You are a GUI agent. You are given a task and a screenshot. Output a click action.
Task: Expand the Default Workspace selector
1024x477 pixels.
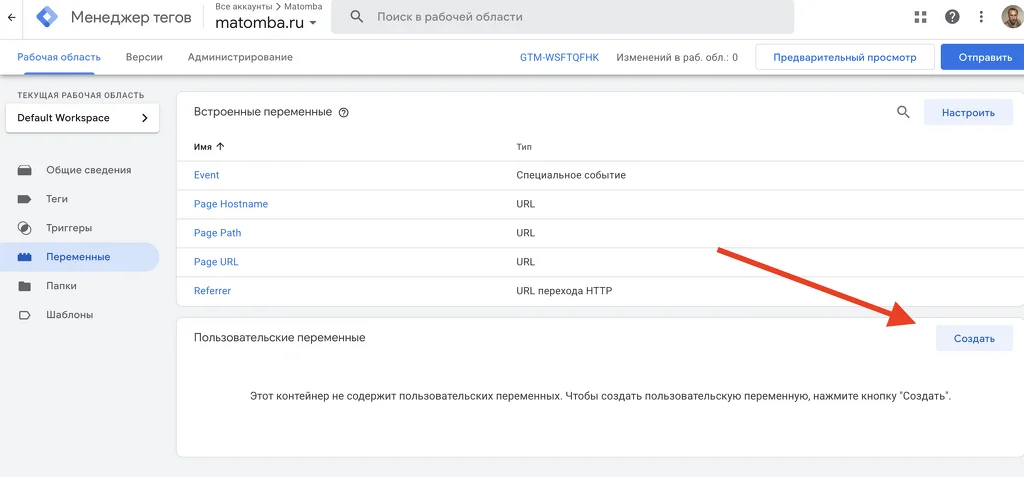click(x=82, y=118)
